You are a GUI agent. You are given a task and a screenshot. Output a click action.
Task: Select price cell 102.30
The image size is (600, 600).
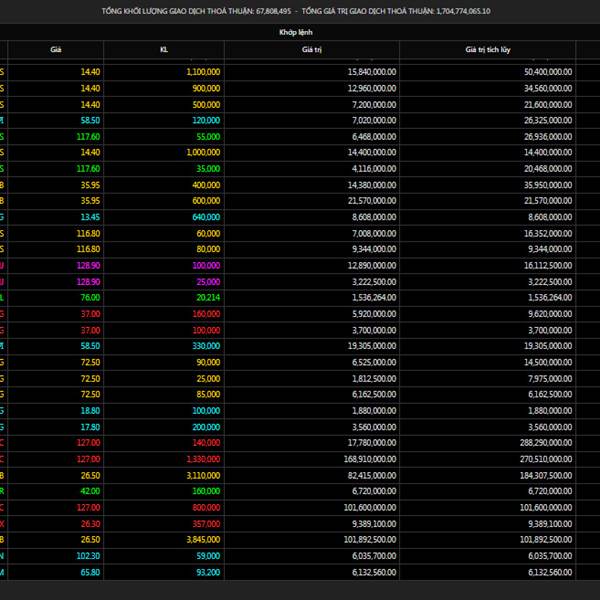(88, 556)
